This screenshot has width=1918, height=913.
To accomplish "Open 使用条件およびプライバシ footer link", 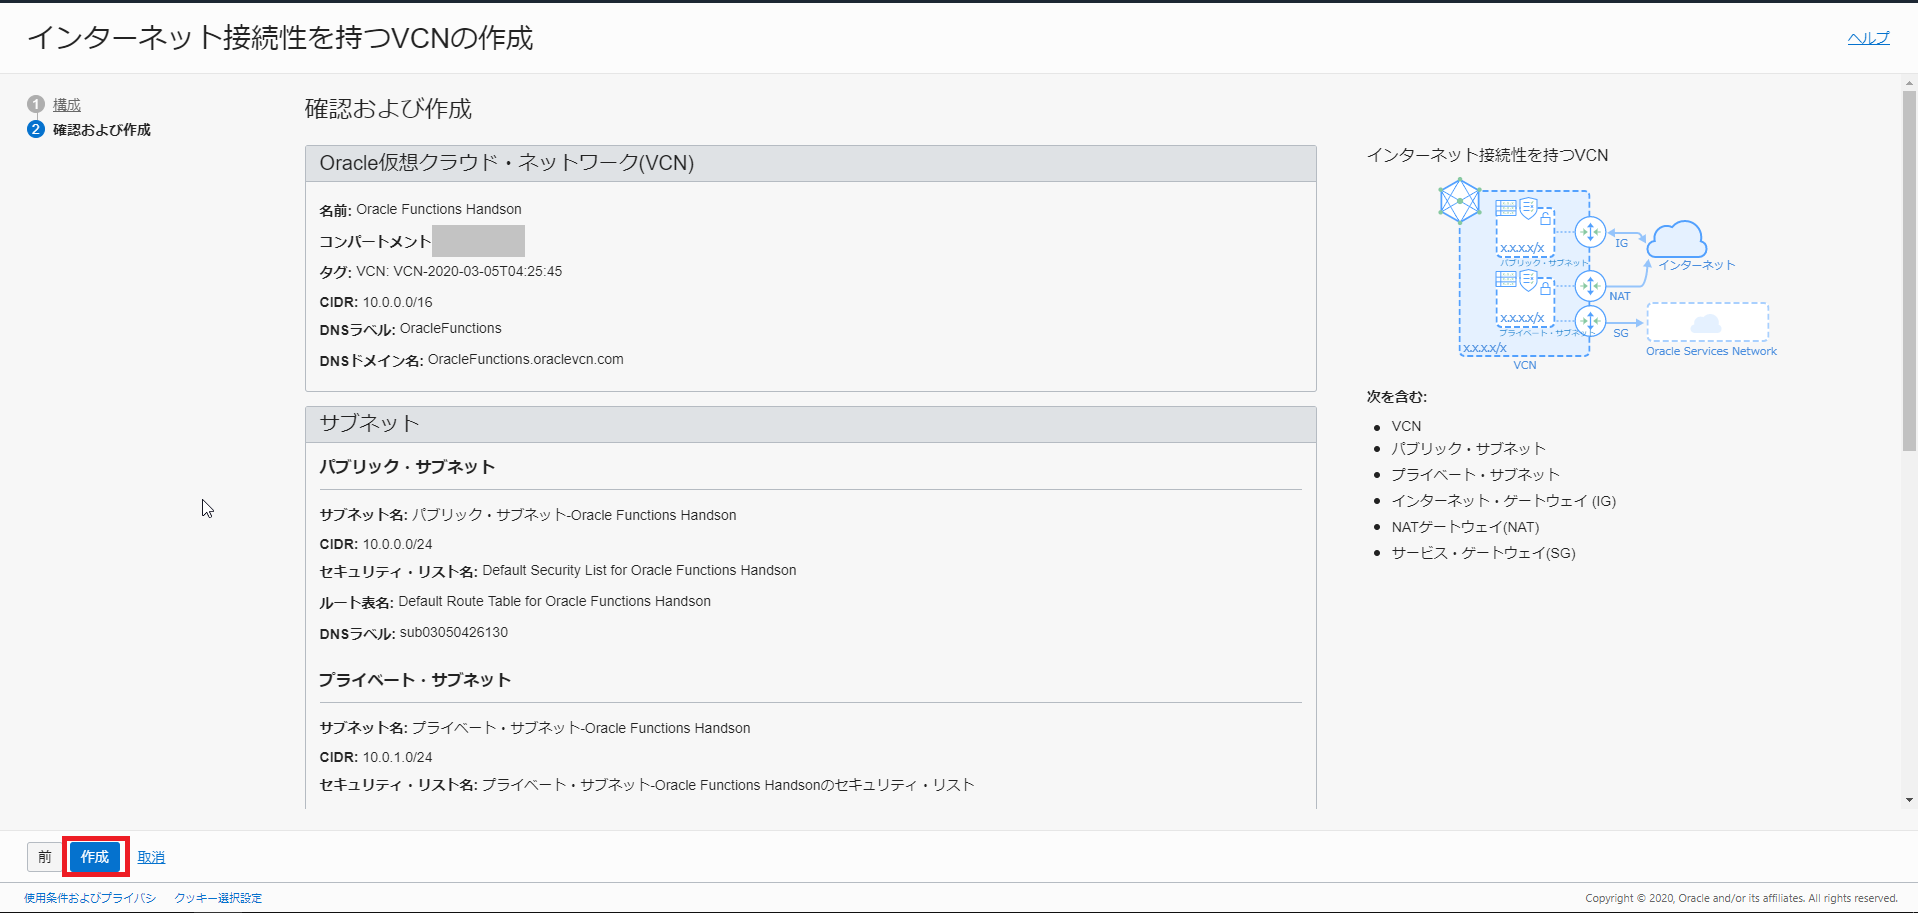I will tap(90, 898).
